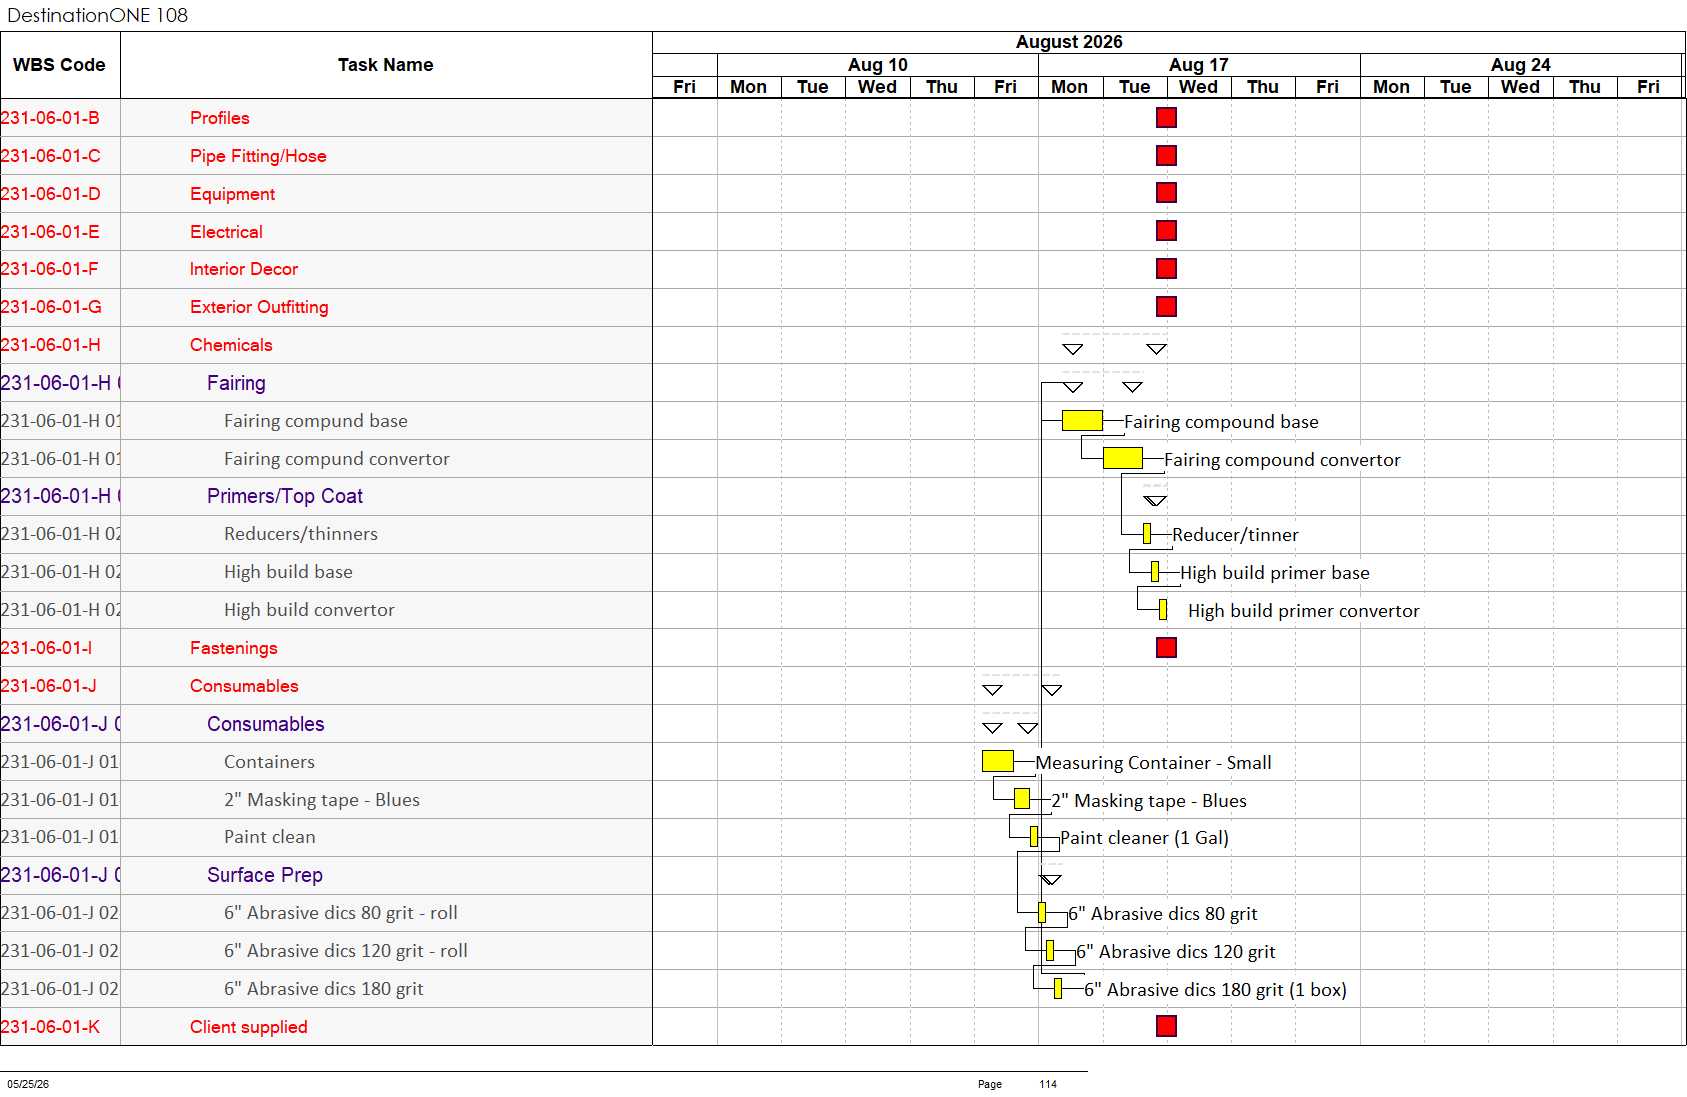Select the yellow Measuring Container - Small bar
This screenshot has height=1097, width=1687.
point(998,761)
